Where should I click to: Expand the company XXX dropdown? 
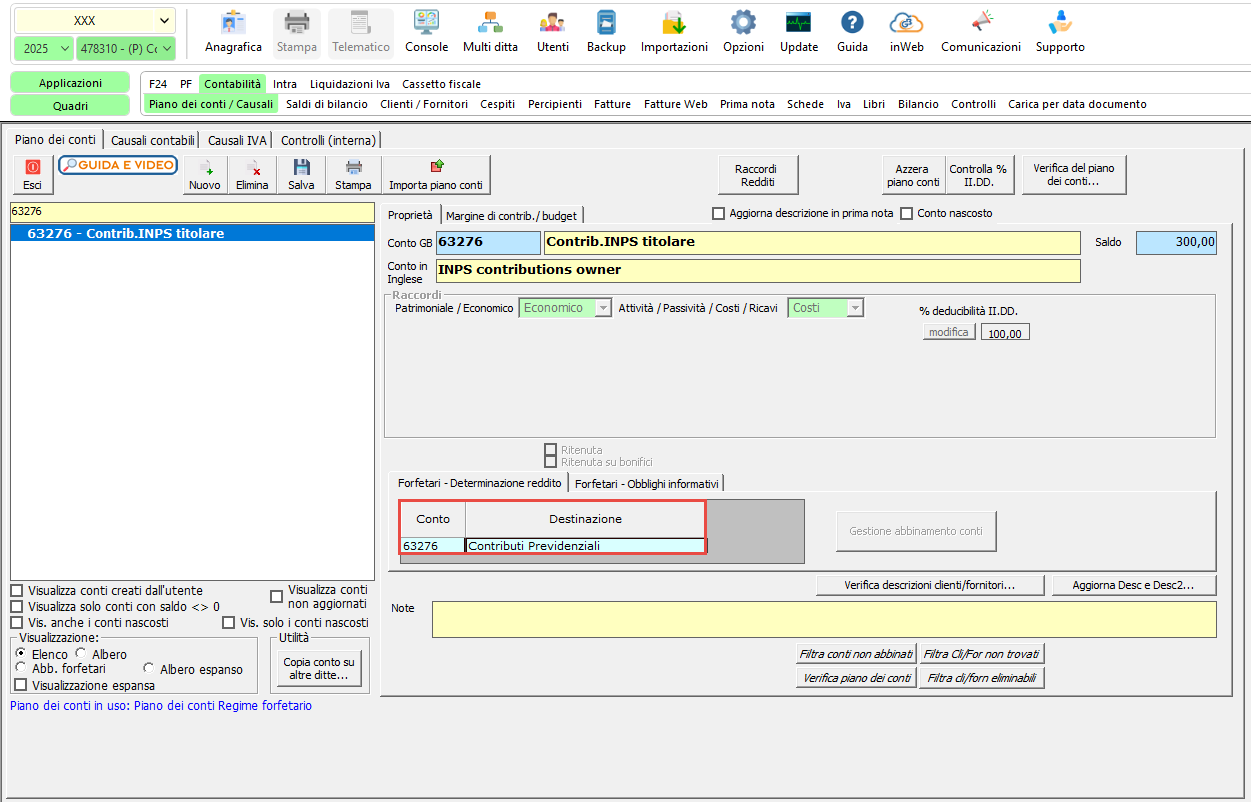pyautogui.click(x=95, y=21)
